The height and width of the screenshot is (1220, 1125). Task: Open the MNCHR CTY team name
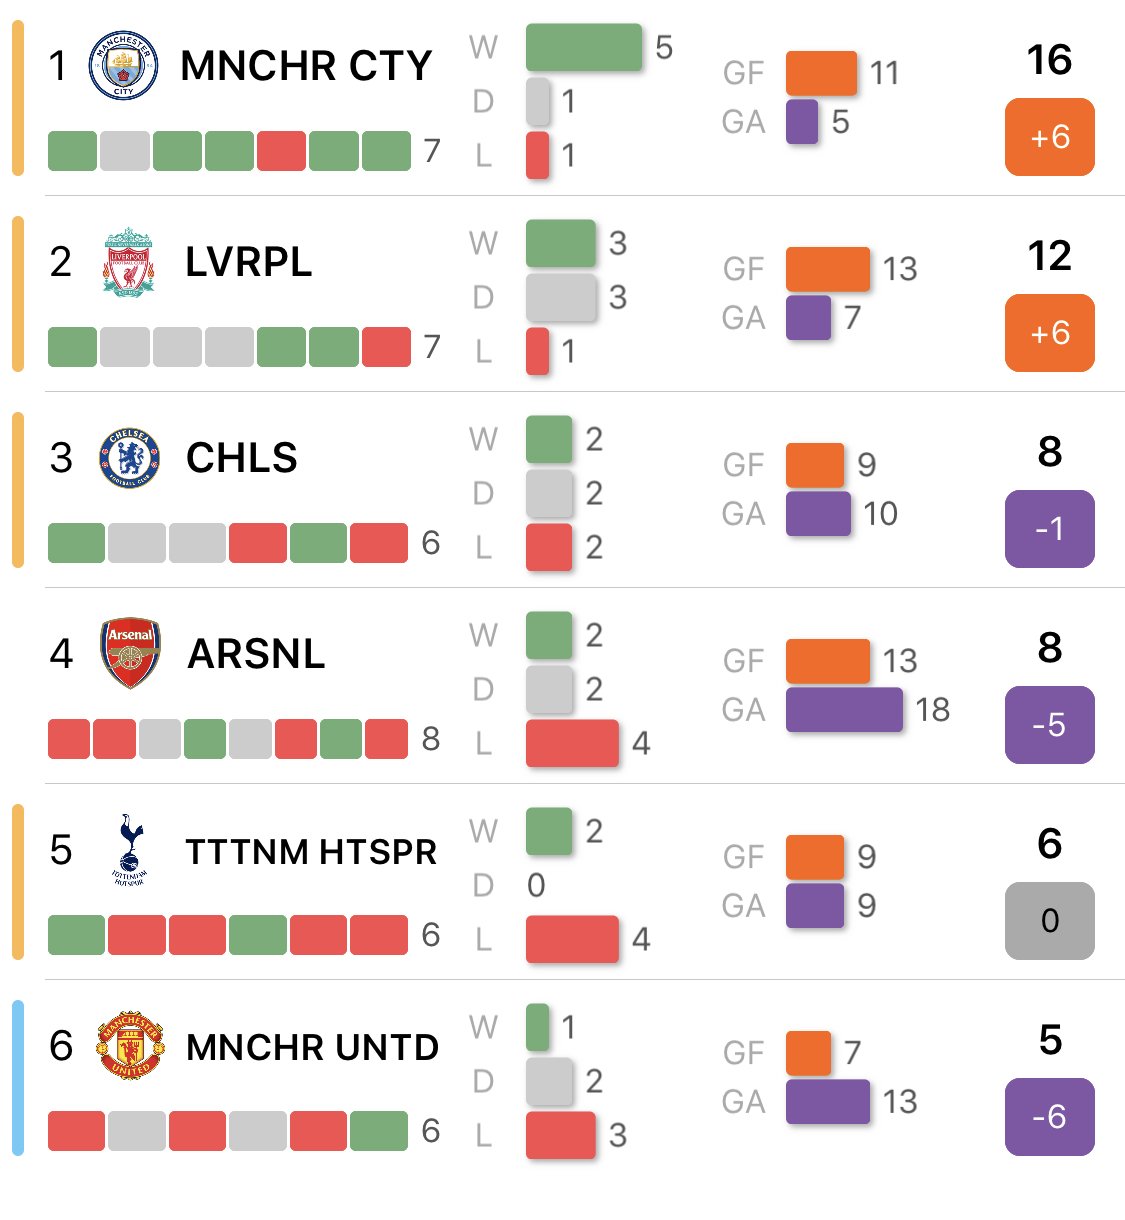click(306, 66)
